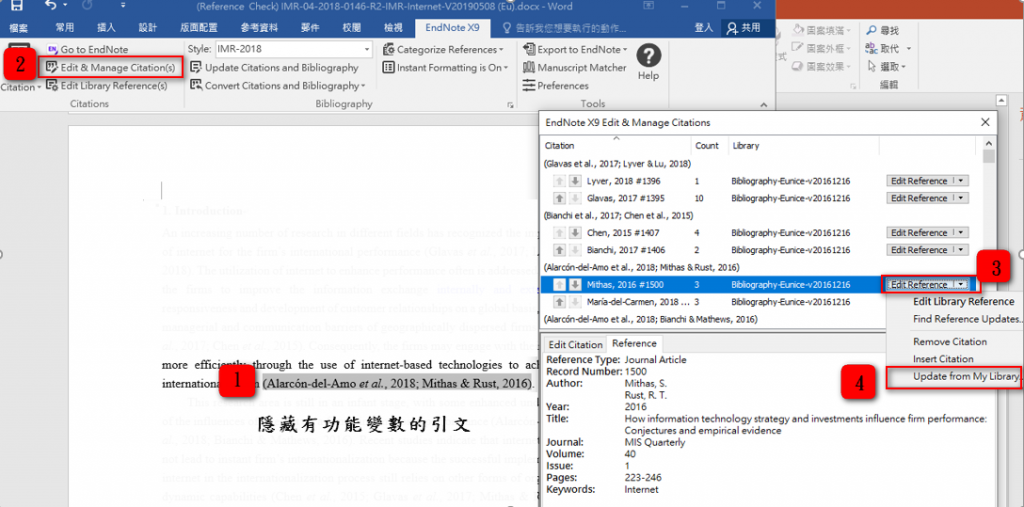Expand Categorize References dropdown
The image size is (1024, 507).
click(x=502, y=50)
